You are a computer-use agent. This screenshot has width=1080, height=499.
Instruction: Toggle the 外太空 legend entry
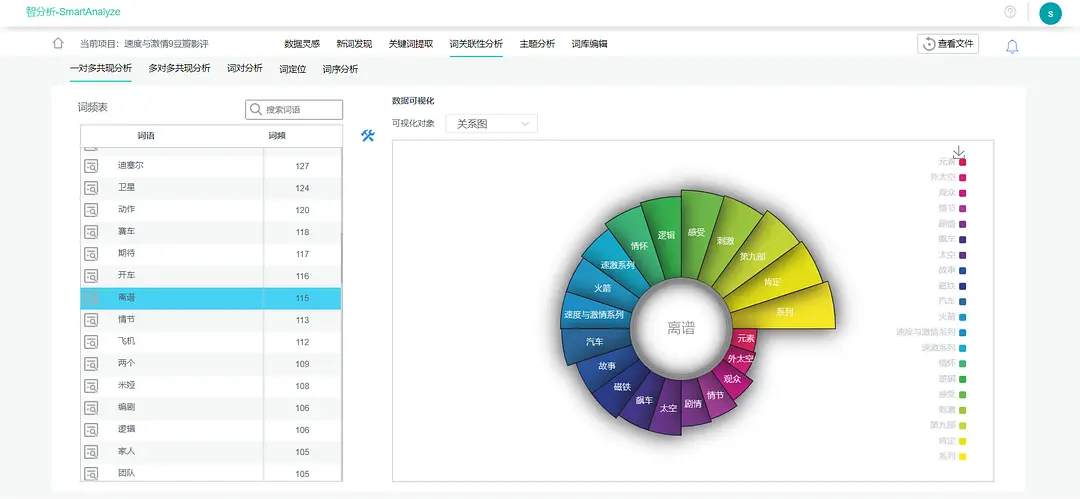[948, 177]
